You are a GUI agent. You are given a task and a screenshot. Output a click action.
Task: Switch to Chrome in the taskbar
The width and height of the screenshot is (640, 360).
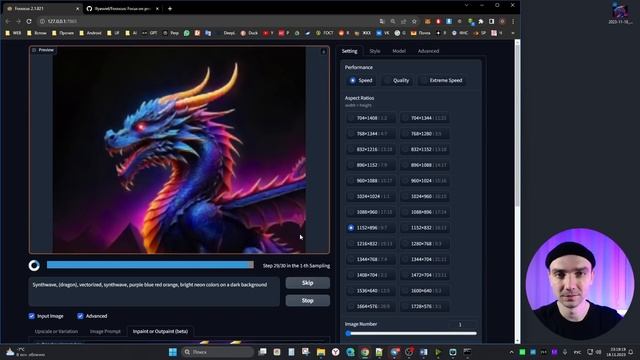(365, 352)
